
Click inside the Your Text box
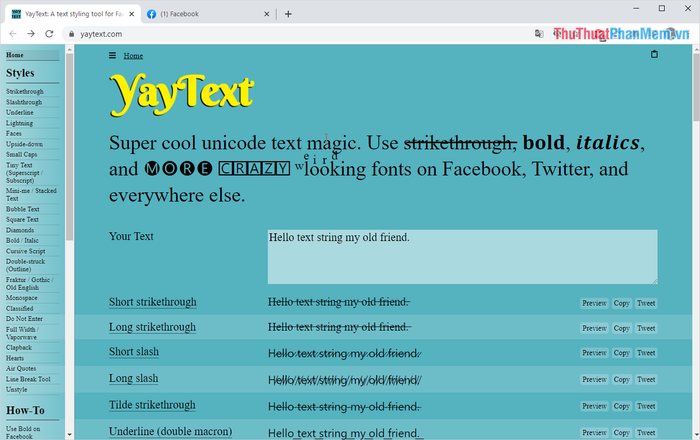(462, 257)
